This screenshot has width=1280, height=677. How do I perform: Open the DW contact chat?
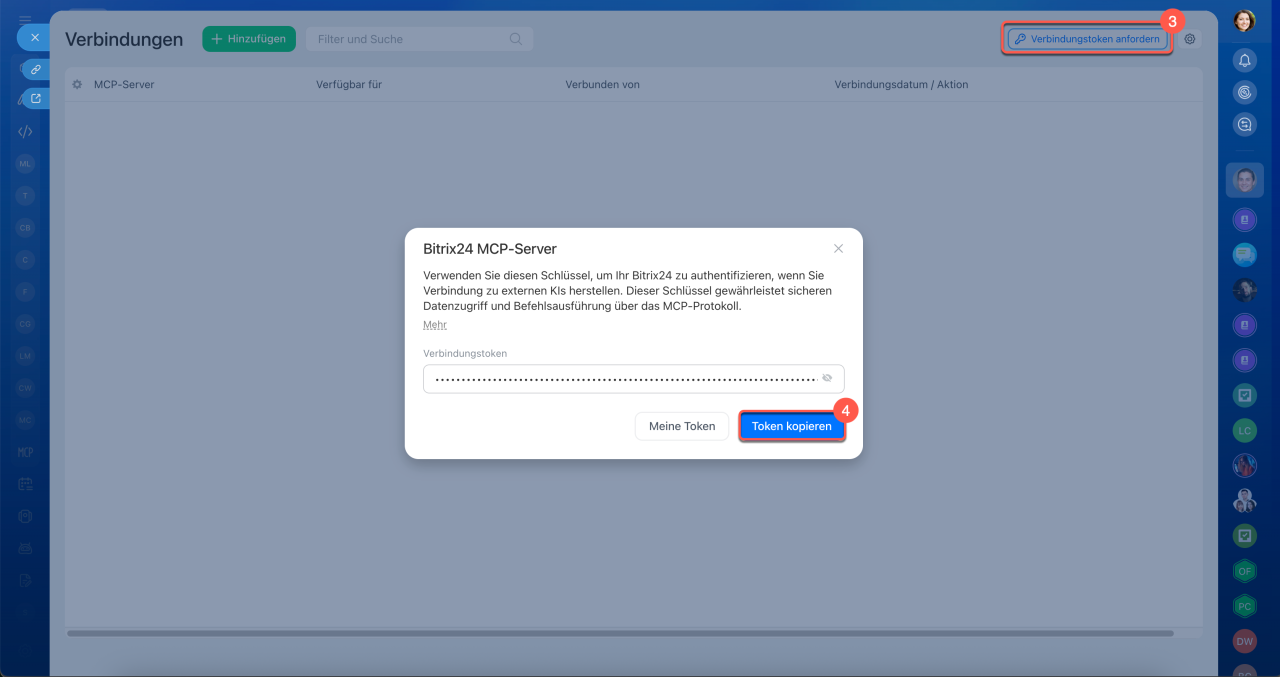[x=1244, y=641]
